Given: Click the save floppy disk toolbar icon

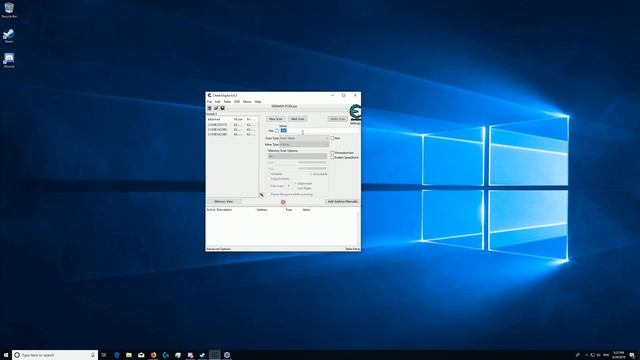Looking at the screenshot, I should [222, 108].
